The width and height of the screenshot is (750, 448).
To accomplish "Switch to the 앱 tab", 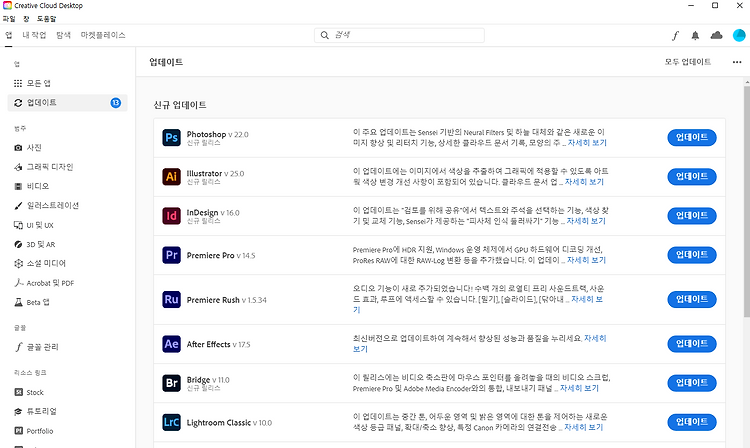I will pos(9,35).
